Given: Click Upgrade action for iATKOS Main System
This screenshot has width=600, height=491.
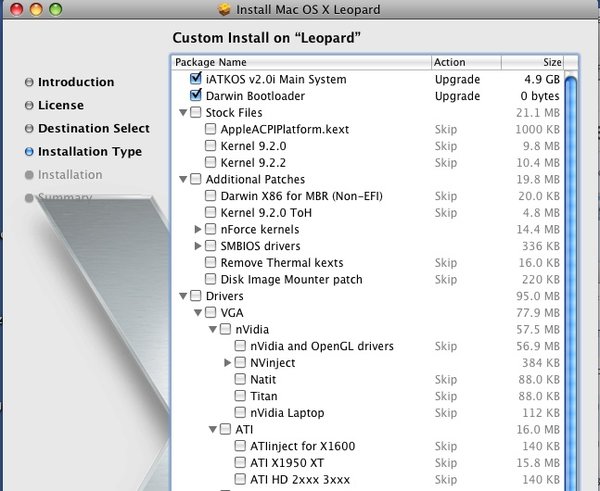Looking at the screenshot, I should coord(457,79).
